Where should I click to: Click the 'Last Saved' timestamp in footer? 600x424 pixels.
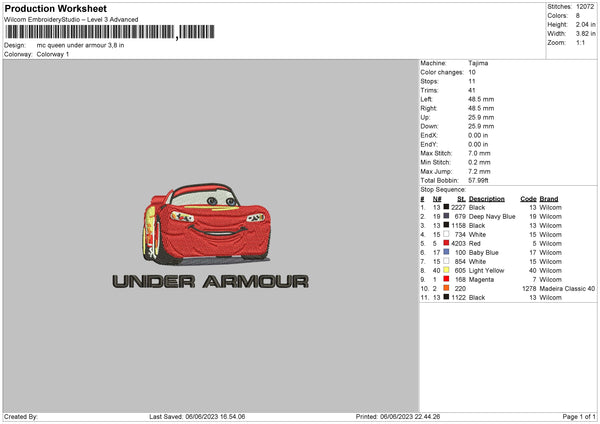point(197,417)
